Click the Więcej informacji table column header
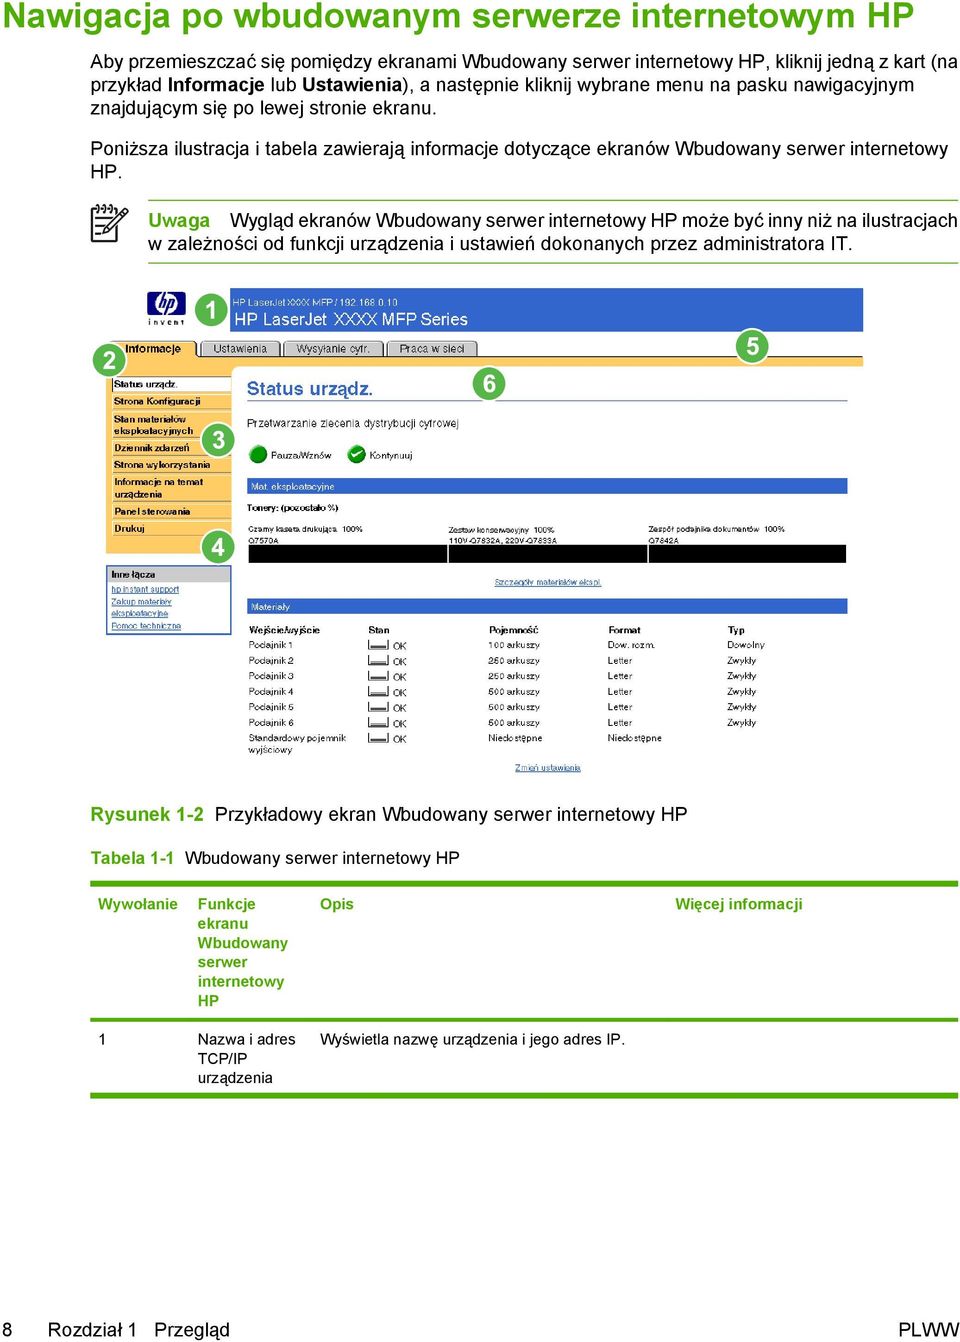Screen dimensions: 960x1342 tap(738, 904)
